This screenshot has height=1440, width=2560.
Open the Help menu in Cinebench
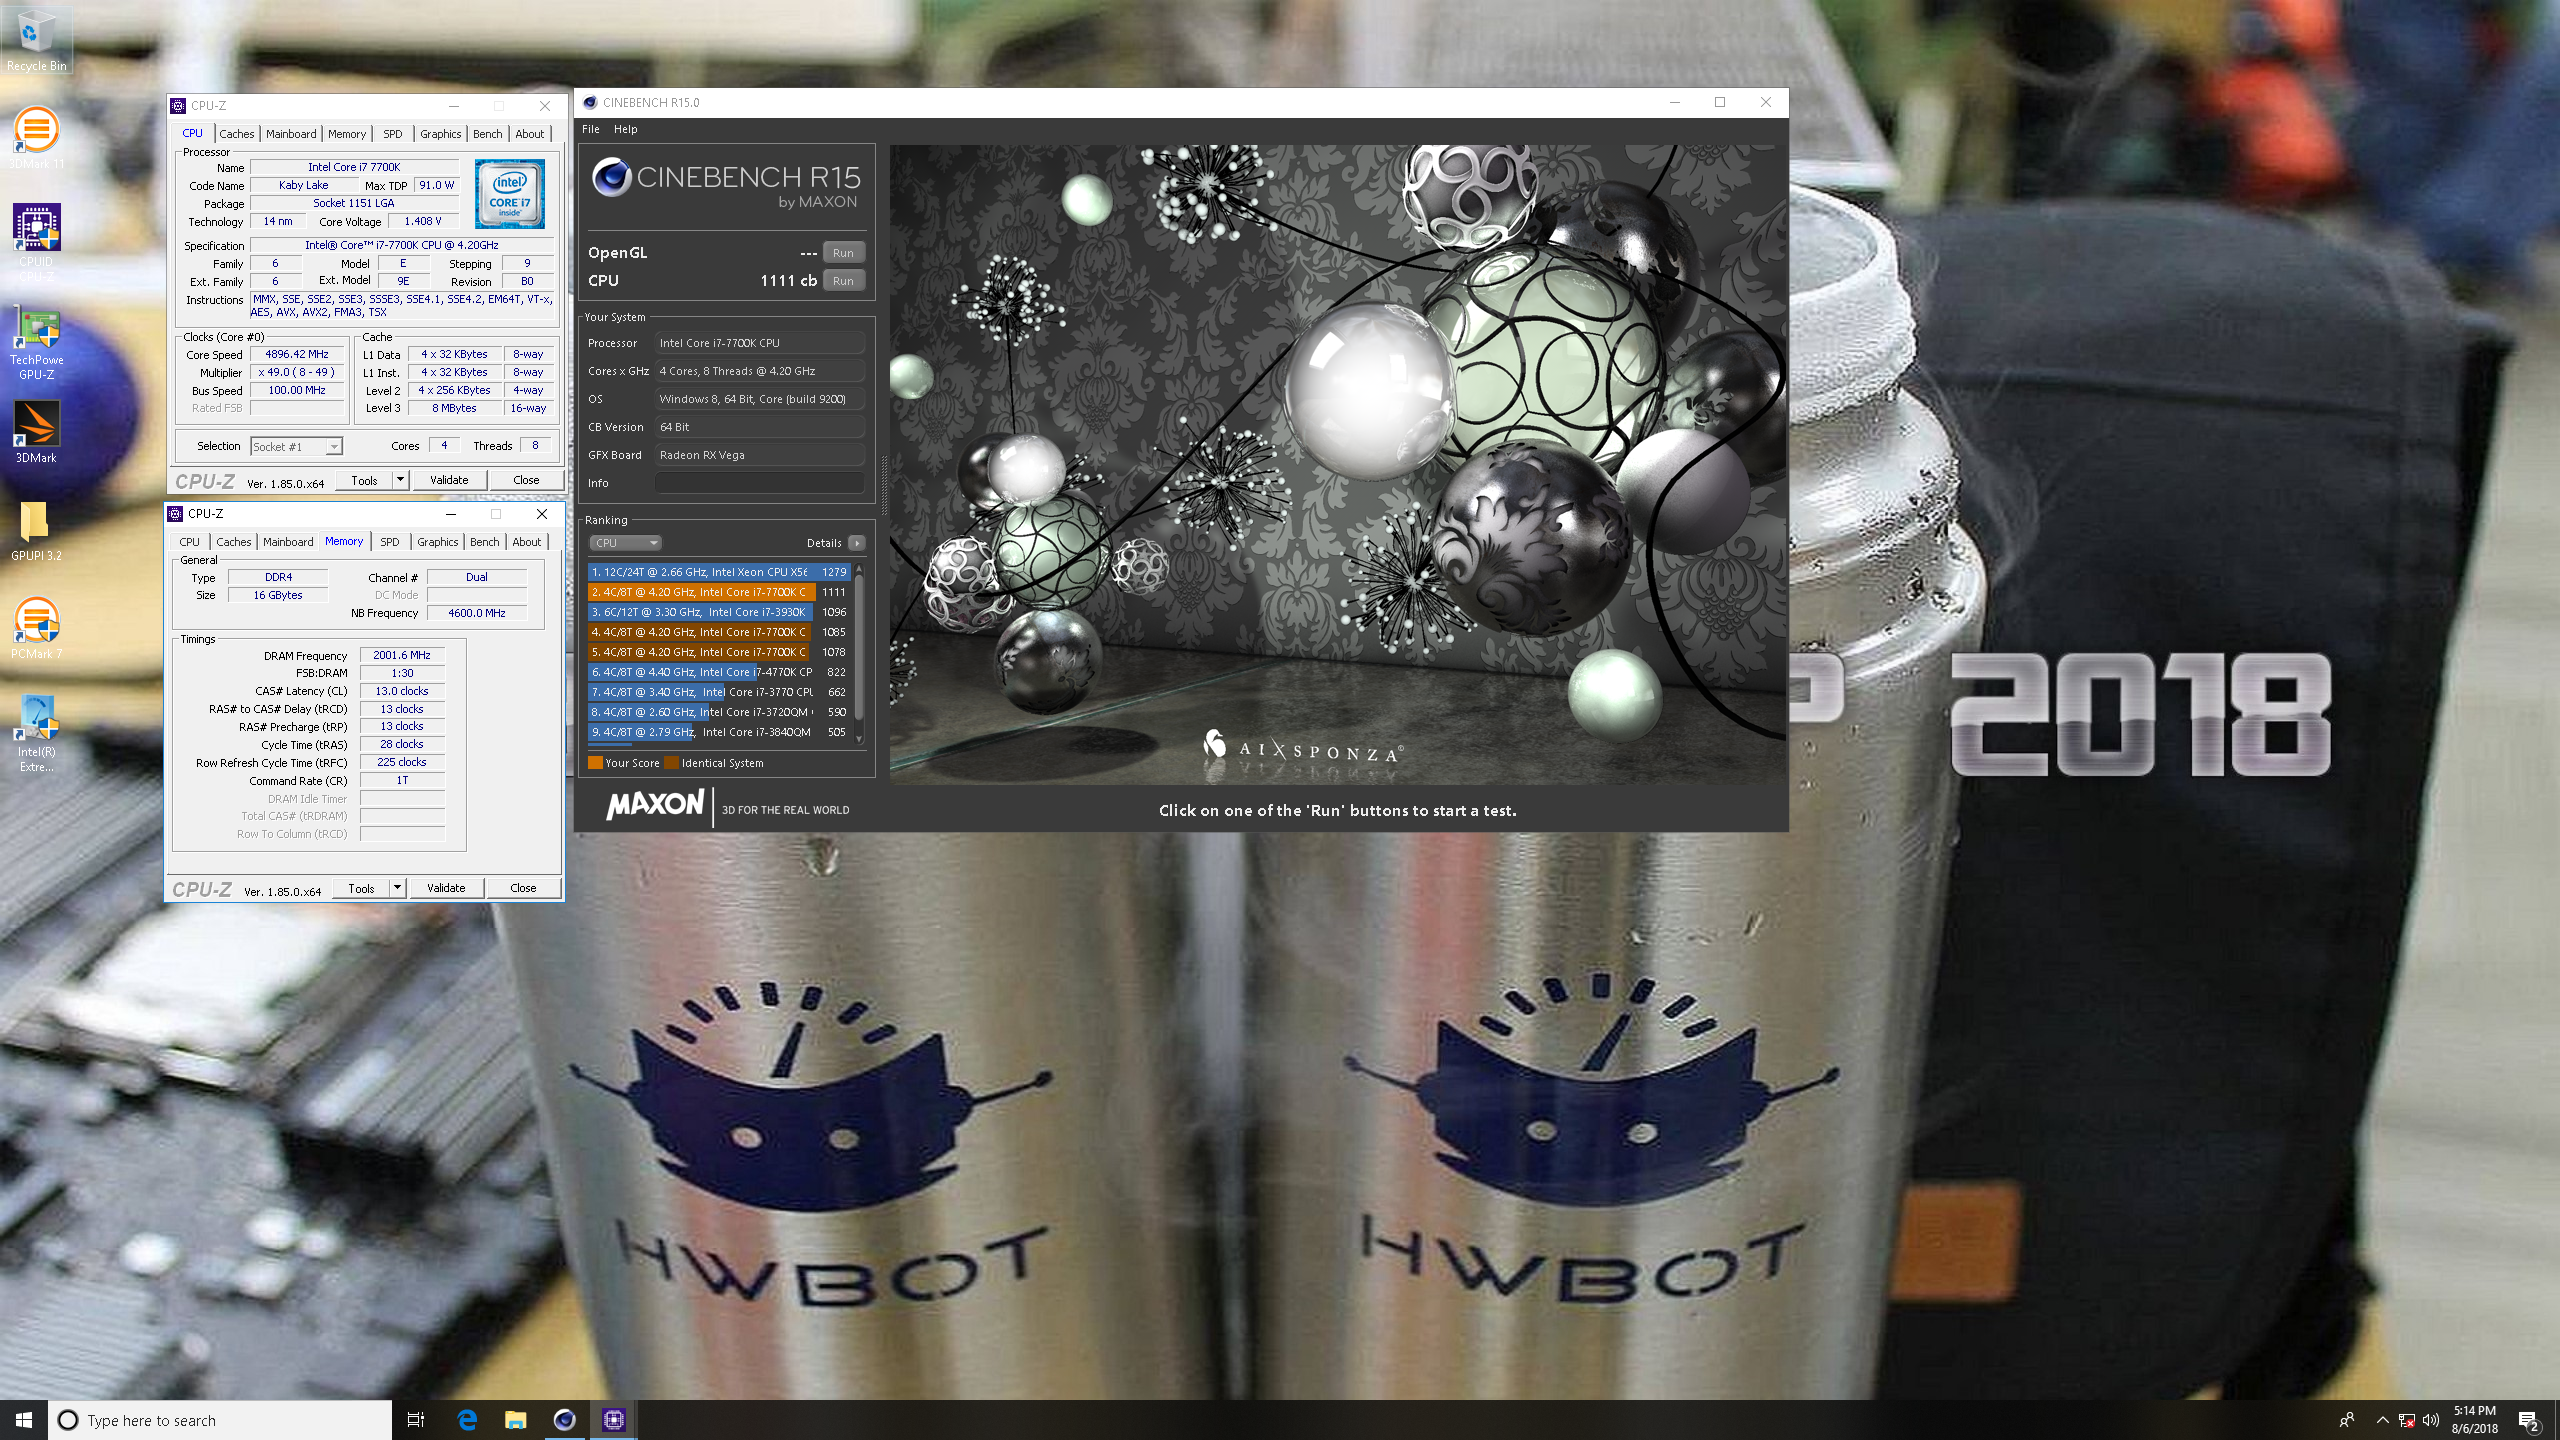[625, 129]
